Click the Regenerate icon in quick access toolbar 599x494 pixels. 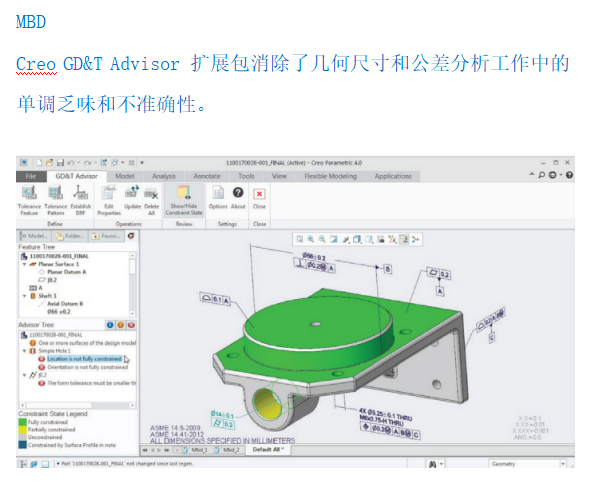click(104, 163)
